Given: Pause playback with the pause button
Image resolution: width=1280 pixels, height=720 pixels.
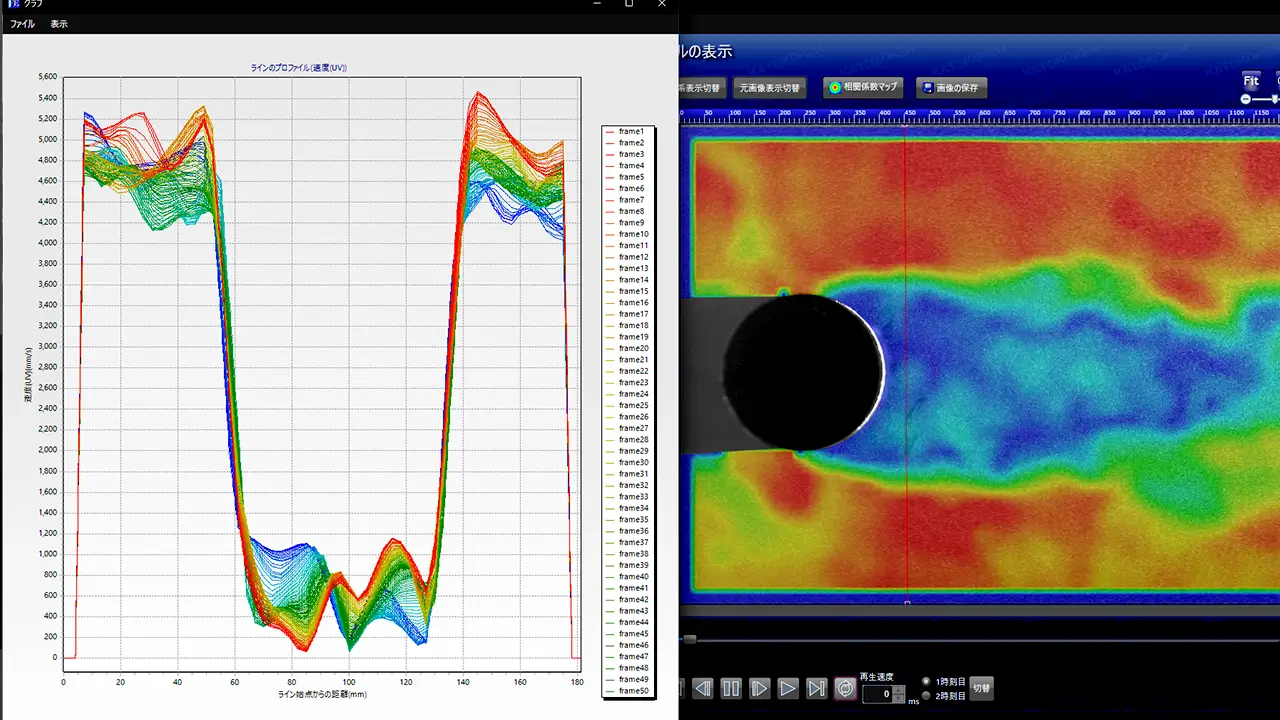Looking at the screenshot, I should point(731,688).
